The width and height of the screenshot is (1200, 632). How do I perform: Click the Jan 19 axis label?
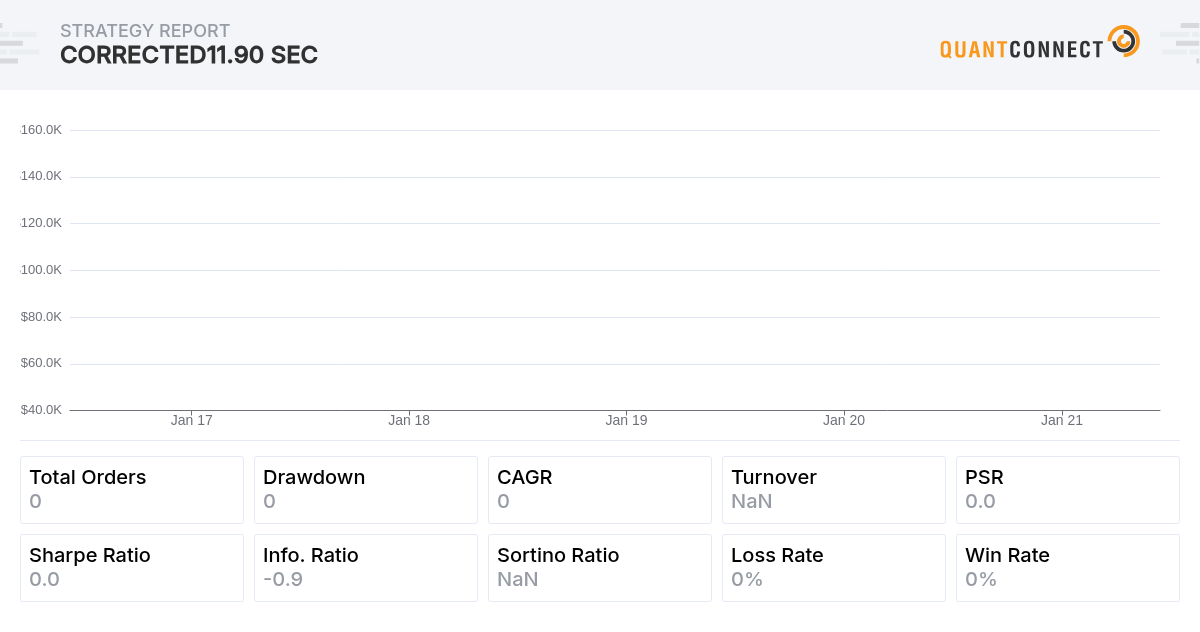pos(626,420)
